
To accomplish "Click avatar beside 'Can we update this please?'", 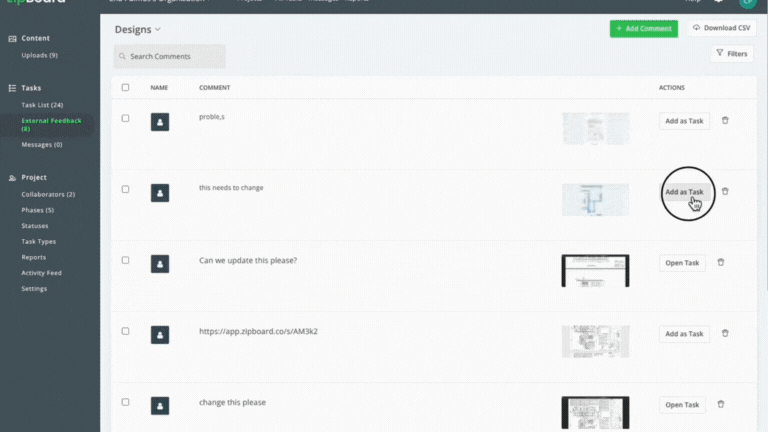I will click(160, 264).
